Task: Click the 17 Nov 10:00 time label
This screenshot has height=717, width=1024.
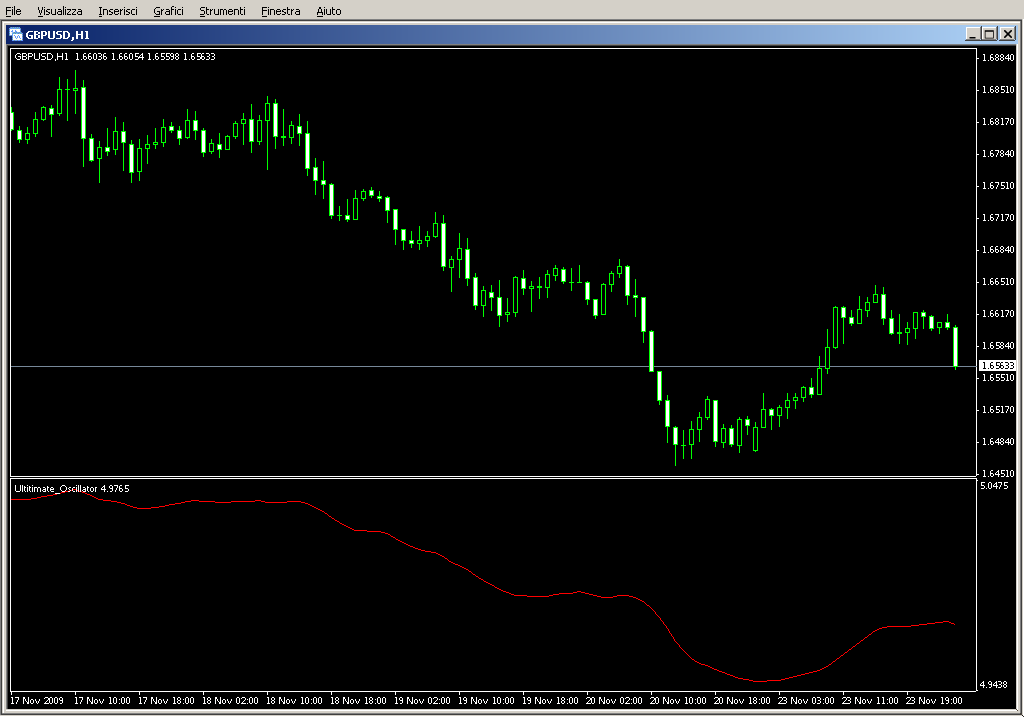Action: 102,701
